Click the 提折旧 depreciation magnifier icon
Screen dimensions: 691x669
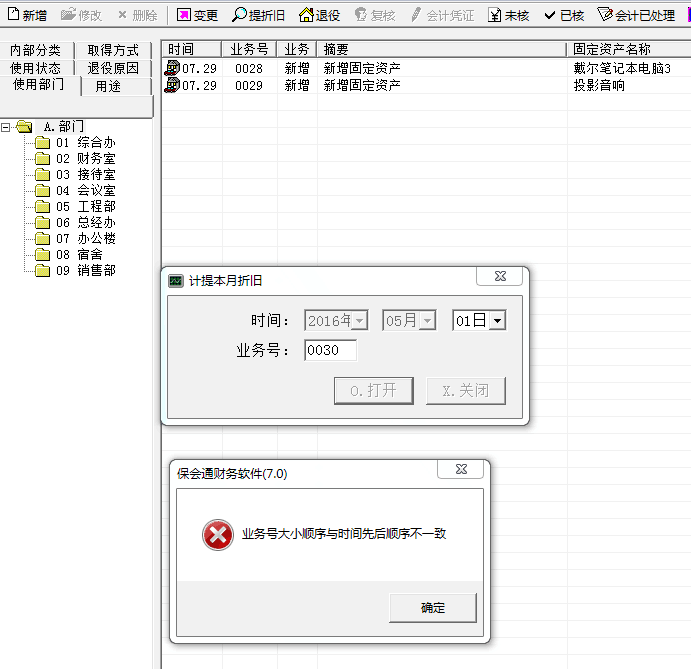coord(239,15)
